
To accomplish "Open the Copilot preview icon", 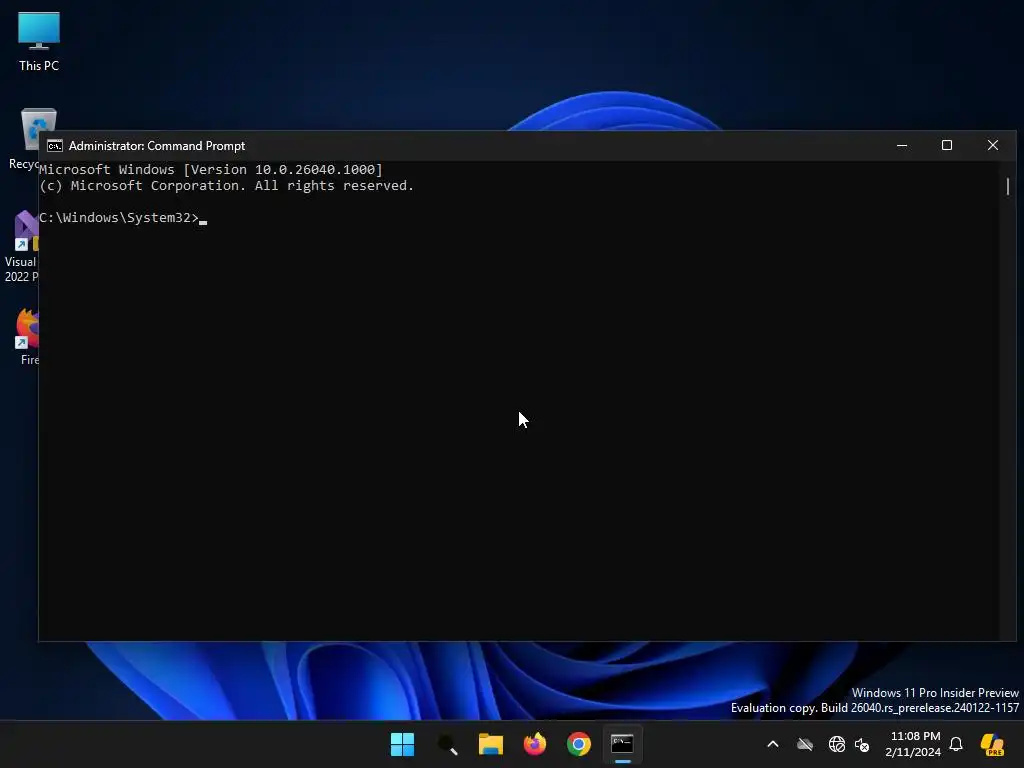I will [993, 744].
